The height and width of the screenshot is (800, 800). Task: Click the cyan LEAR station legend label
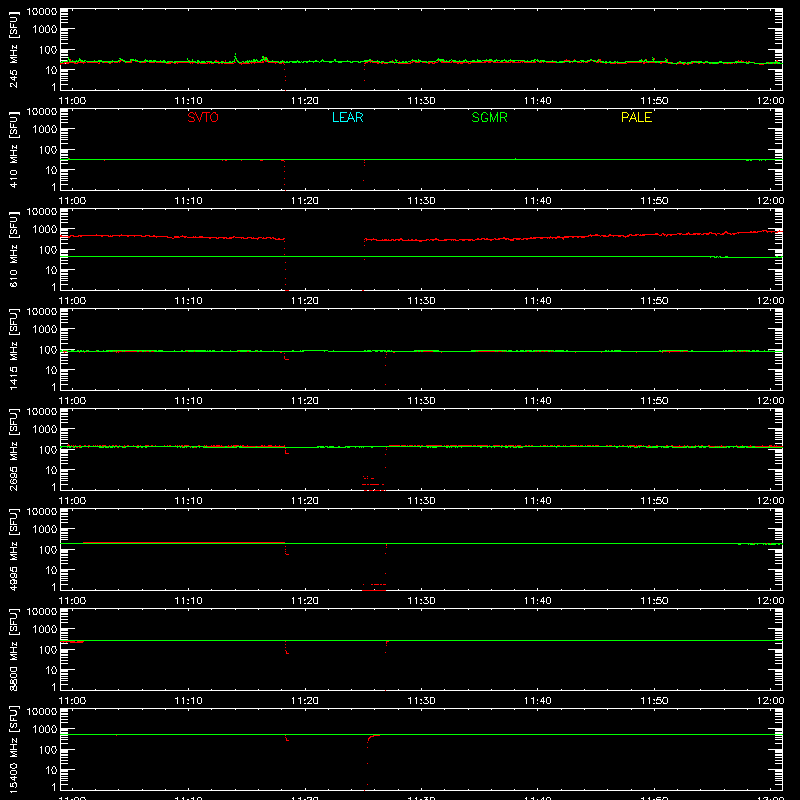(347, 117)
